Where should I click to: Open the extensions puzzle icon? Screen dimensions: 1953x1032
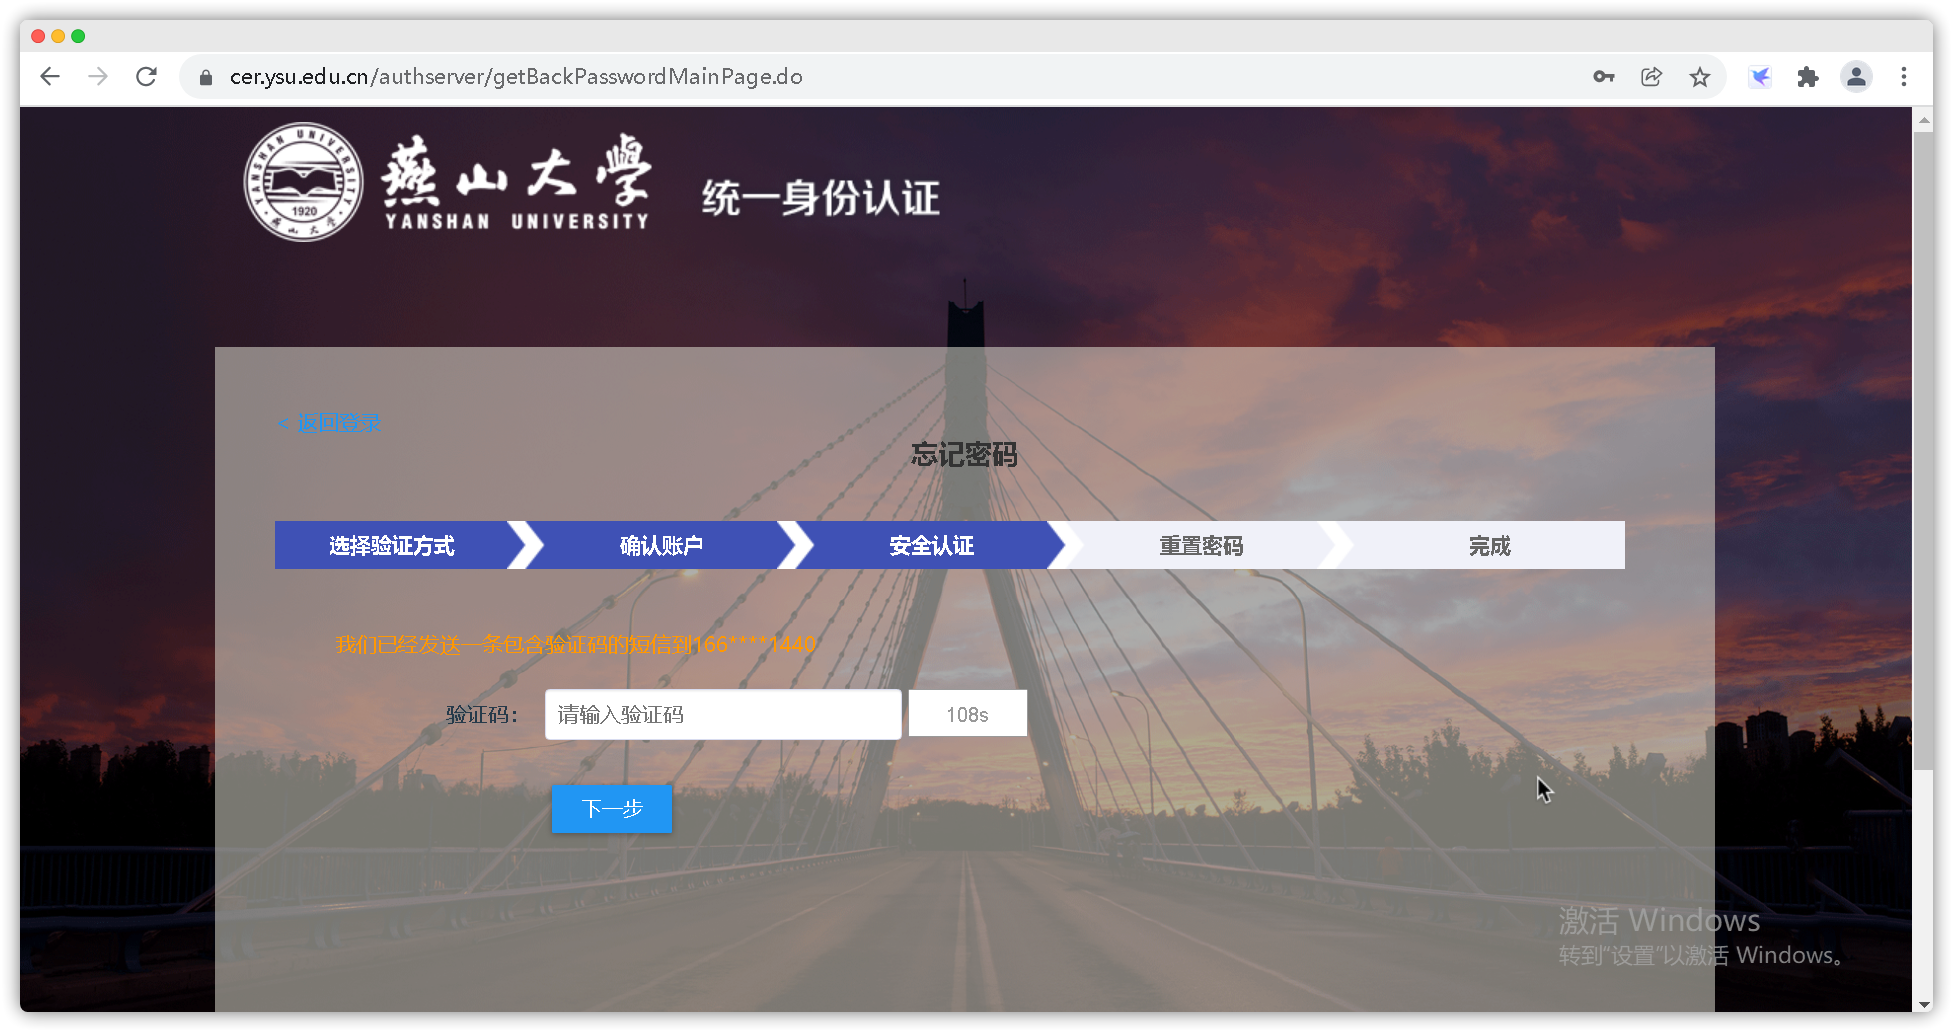click(1807, 77)
